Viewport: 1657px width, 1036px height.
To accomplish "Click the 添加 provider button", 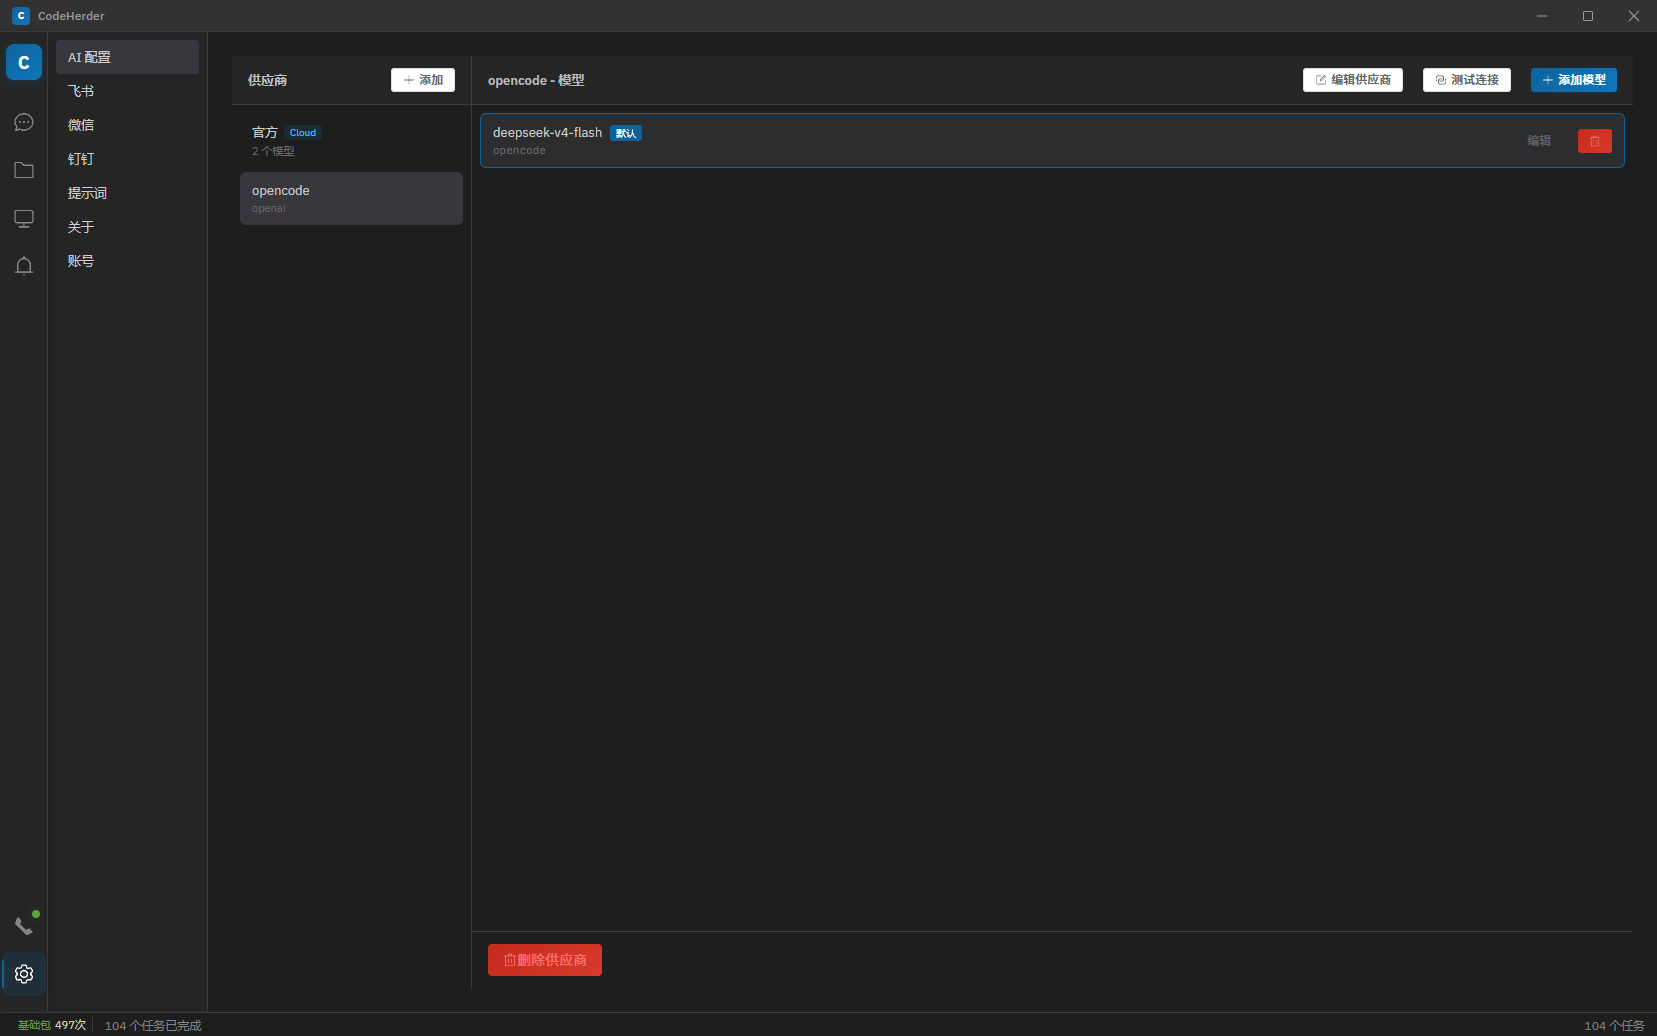I will pos(423,80).
